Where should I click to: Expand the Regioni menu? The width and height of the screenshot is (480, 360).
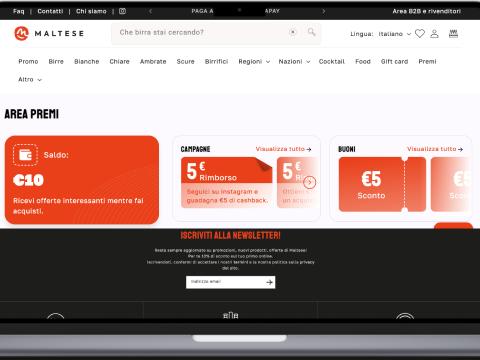(254, 62)
